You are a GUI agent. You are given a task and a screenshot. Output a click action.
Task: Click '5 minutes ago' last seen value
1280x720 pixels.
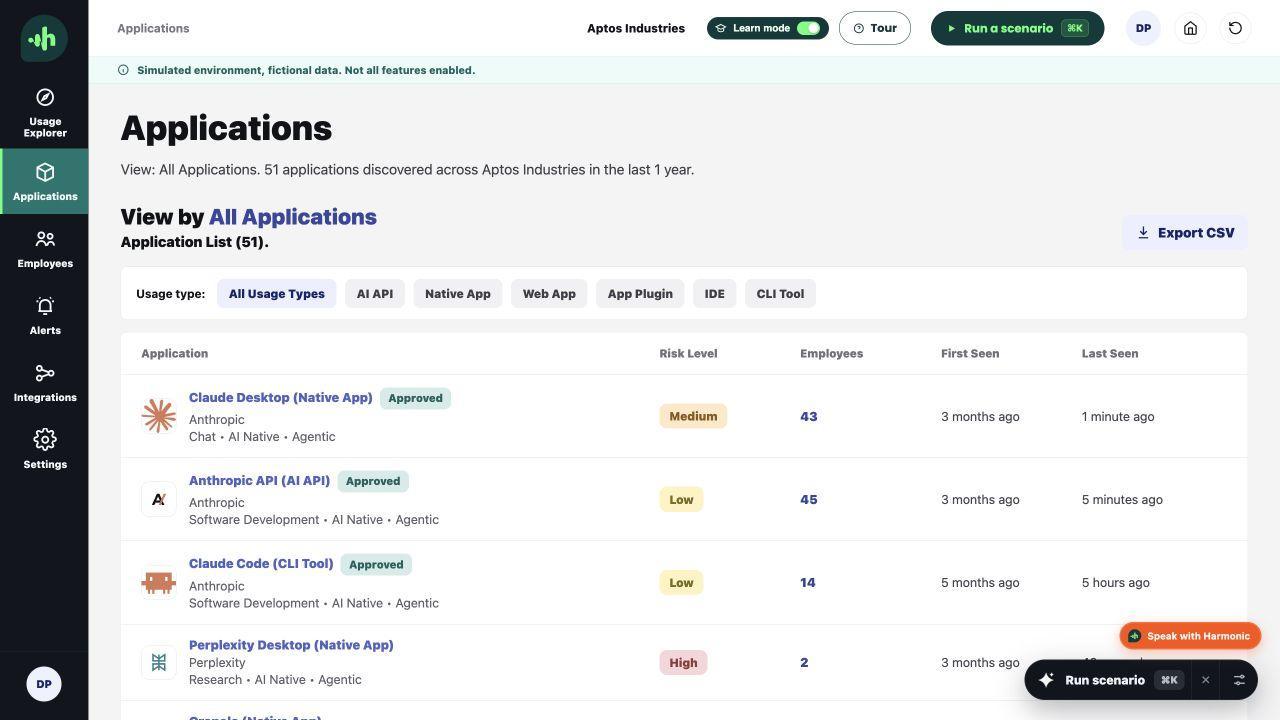pos(1122,499)
